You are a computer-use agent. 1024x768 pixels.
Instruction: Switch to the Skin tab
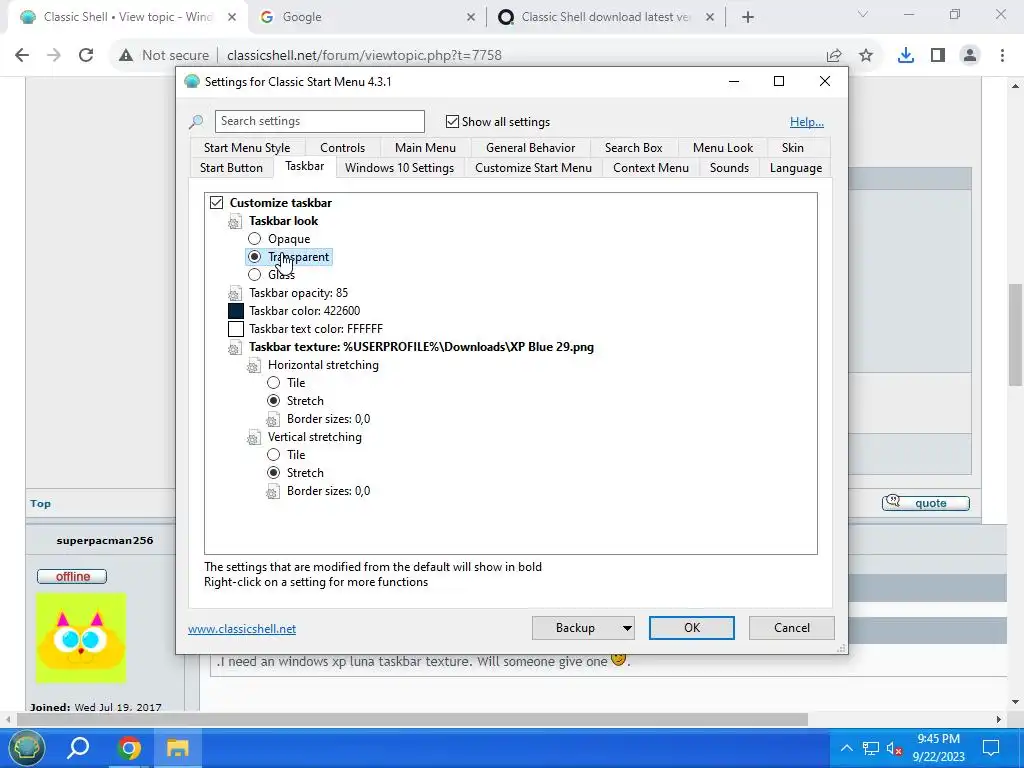[x=792, y=148]
